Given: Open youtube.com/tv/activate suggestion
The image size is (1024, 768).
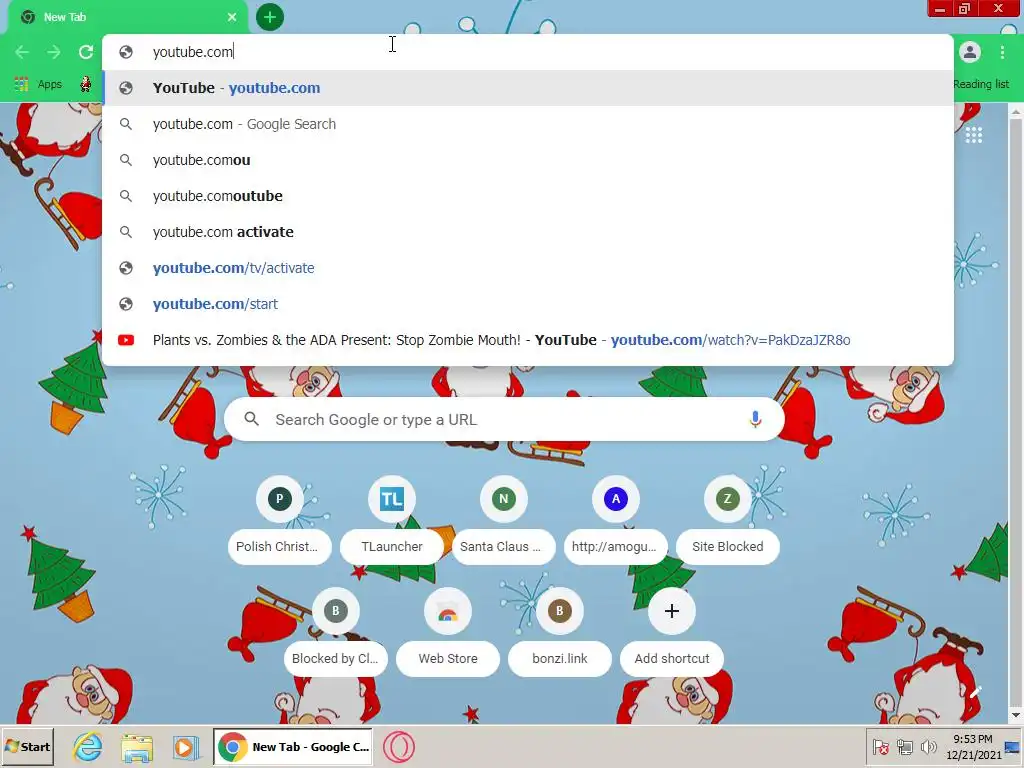Looking at the screenshot, I should [528, 268].
